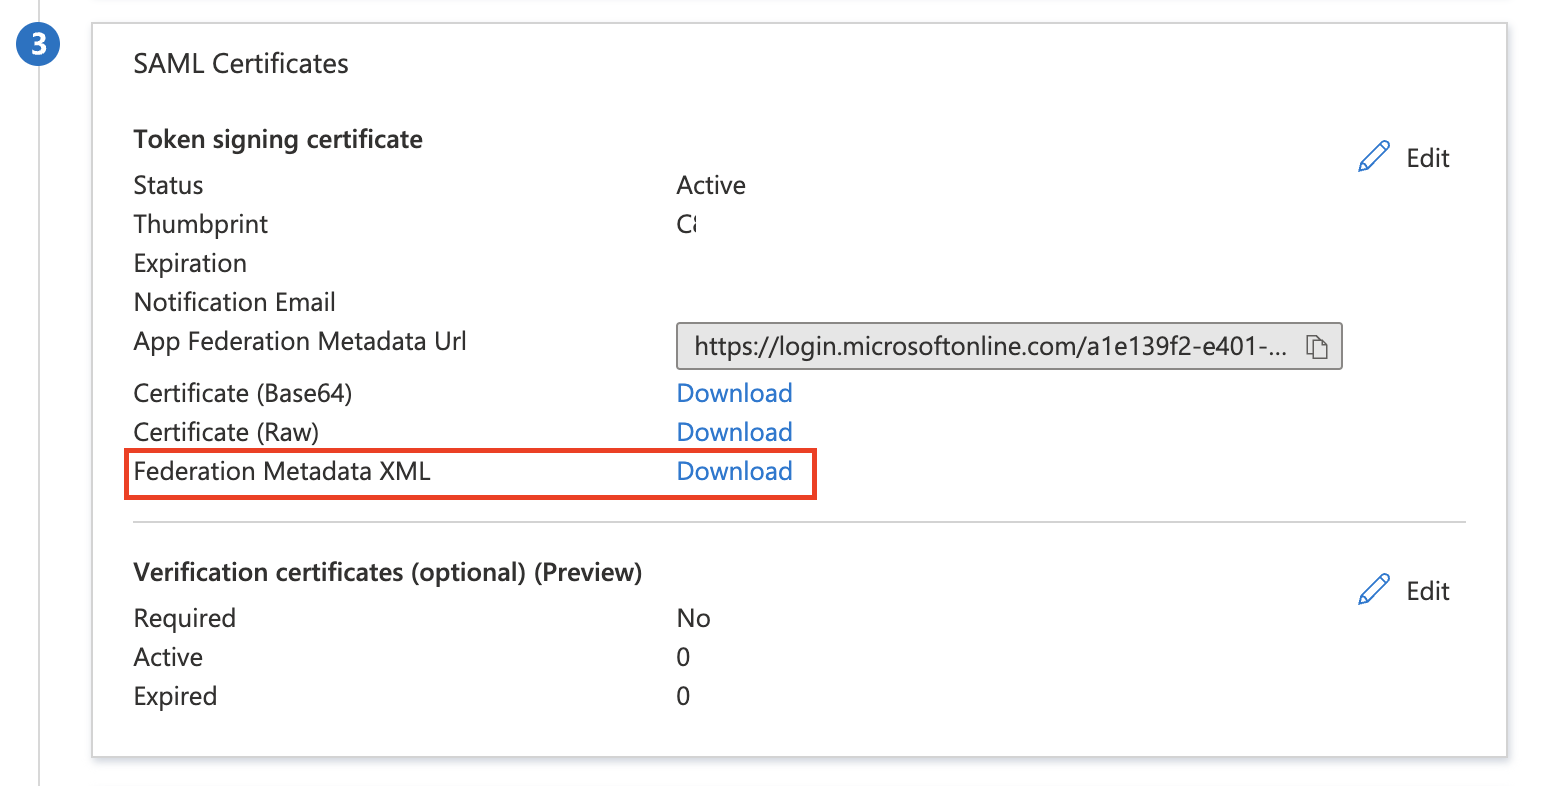Click the Edit icon for Token signing certificate
The height and width of the screenshot is (786, 1544).
[x=1374, y=156]
